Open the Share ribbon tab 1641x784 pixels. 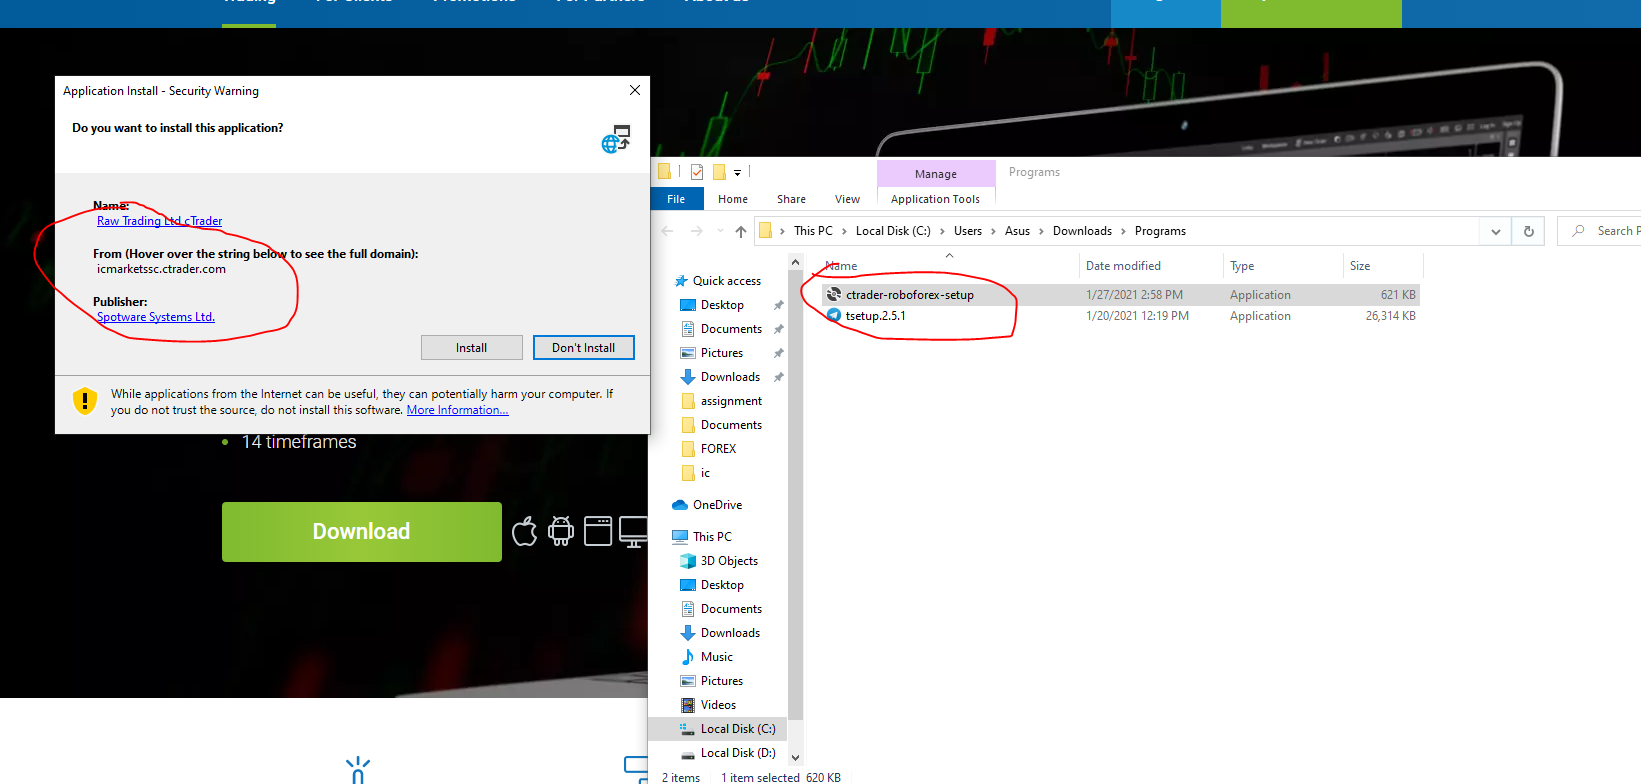coord(791,199)
